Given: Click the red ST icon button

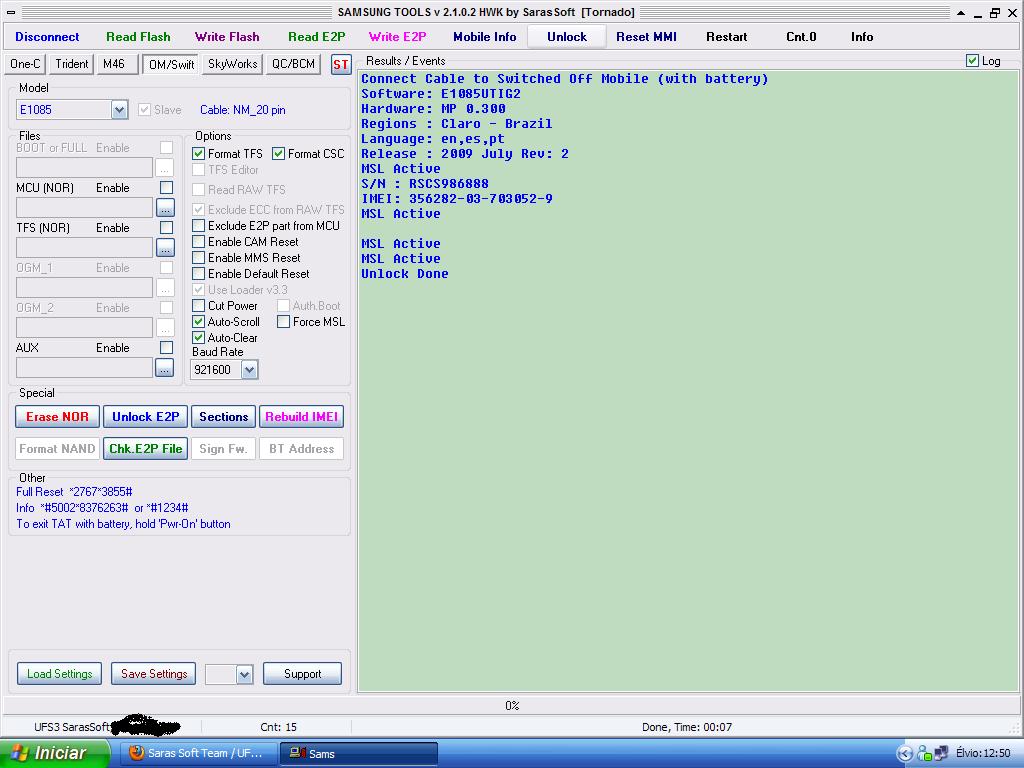Looking at the screenshot, I should (341, 65).
